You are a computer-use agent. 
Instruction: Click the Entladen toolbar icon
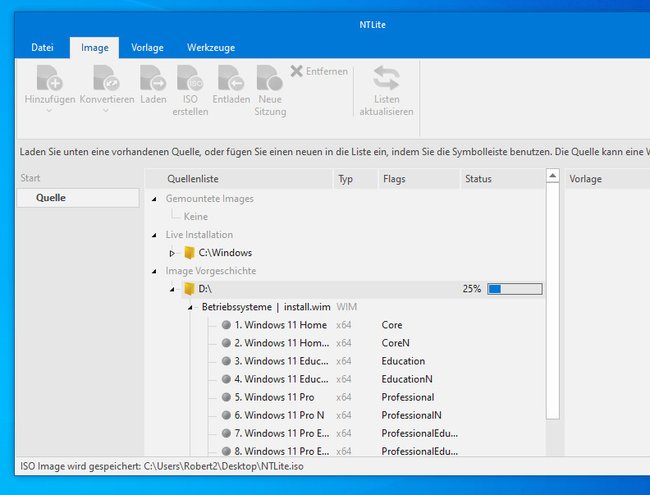tap(231, 78)
